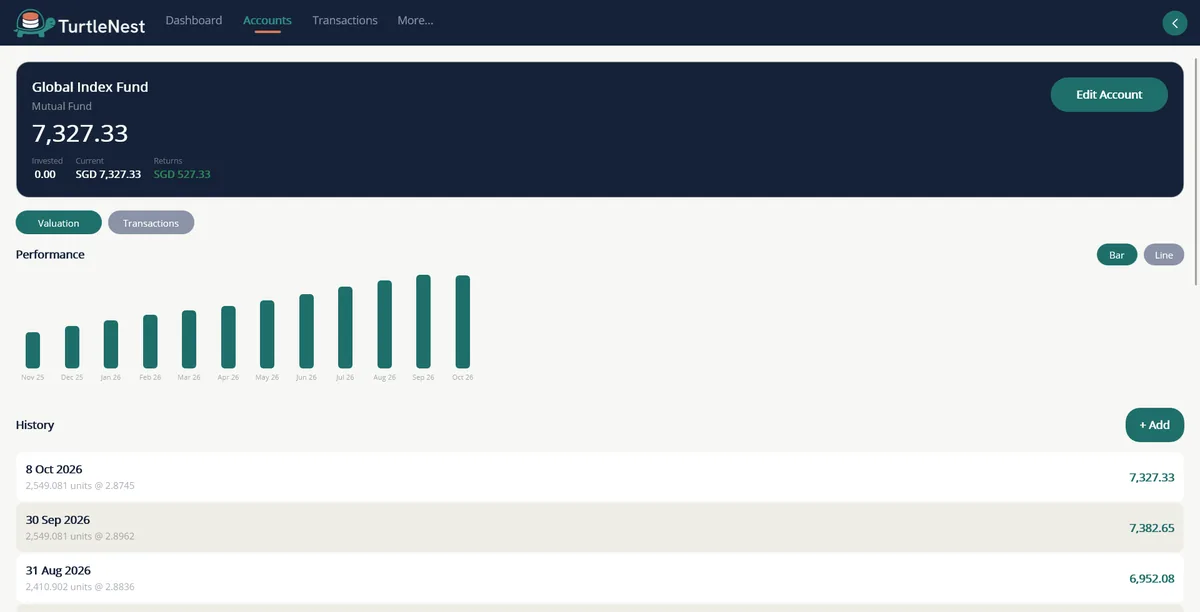
Task: Open Transactions in the top navigation
Action: click(x=345, y=20)
